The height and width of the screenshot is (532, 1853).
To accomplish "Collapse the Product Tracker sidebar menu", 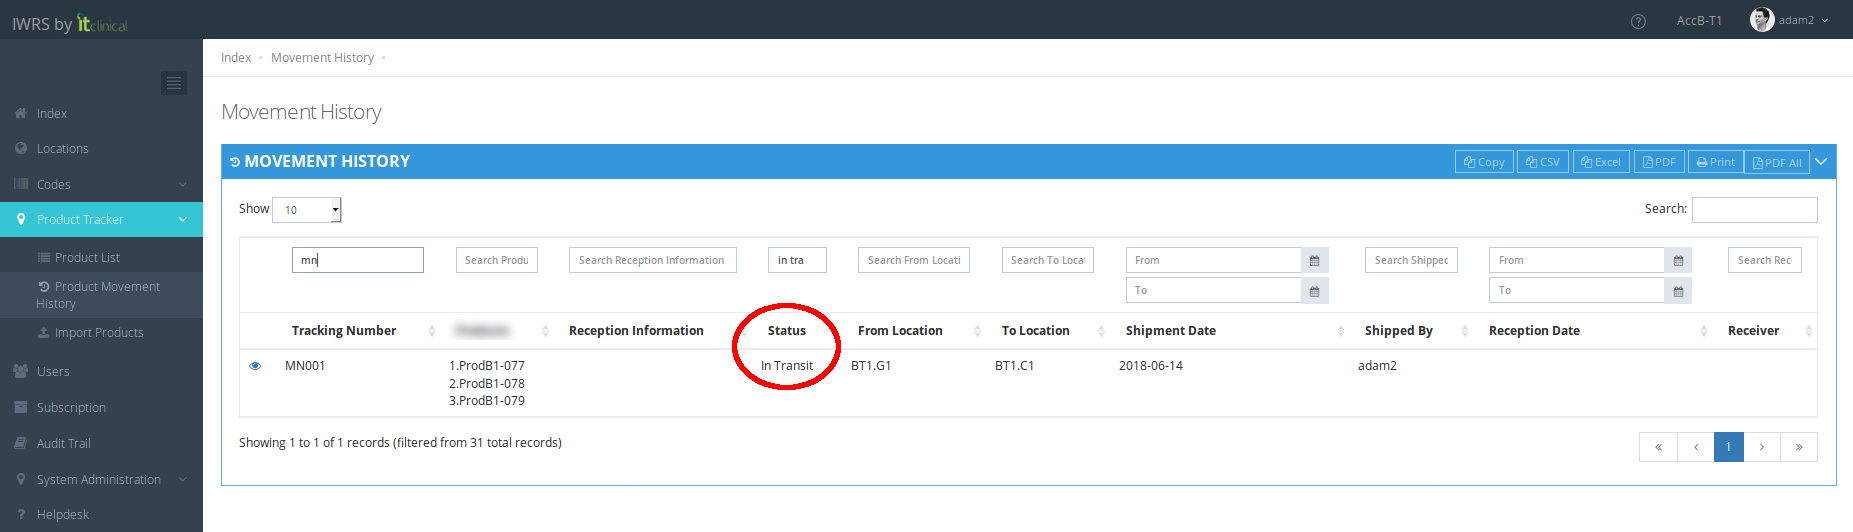I will tap(101, 219).
